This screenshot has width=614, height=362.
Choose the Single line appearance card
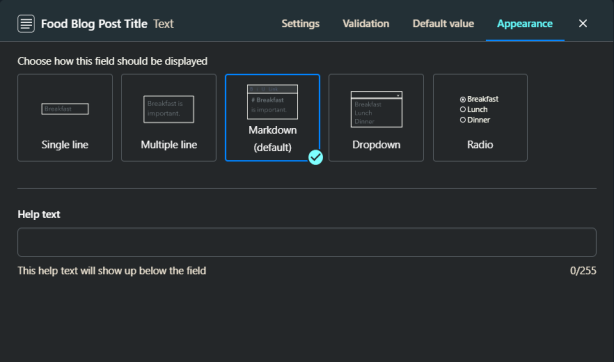[65, 118]
